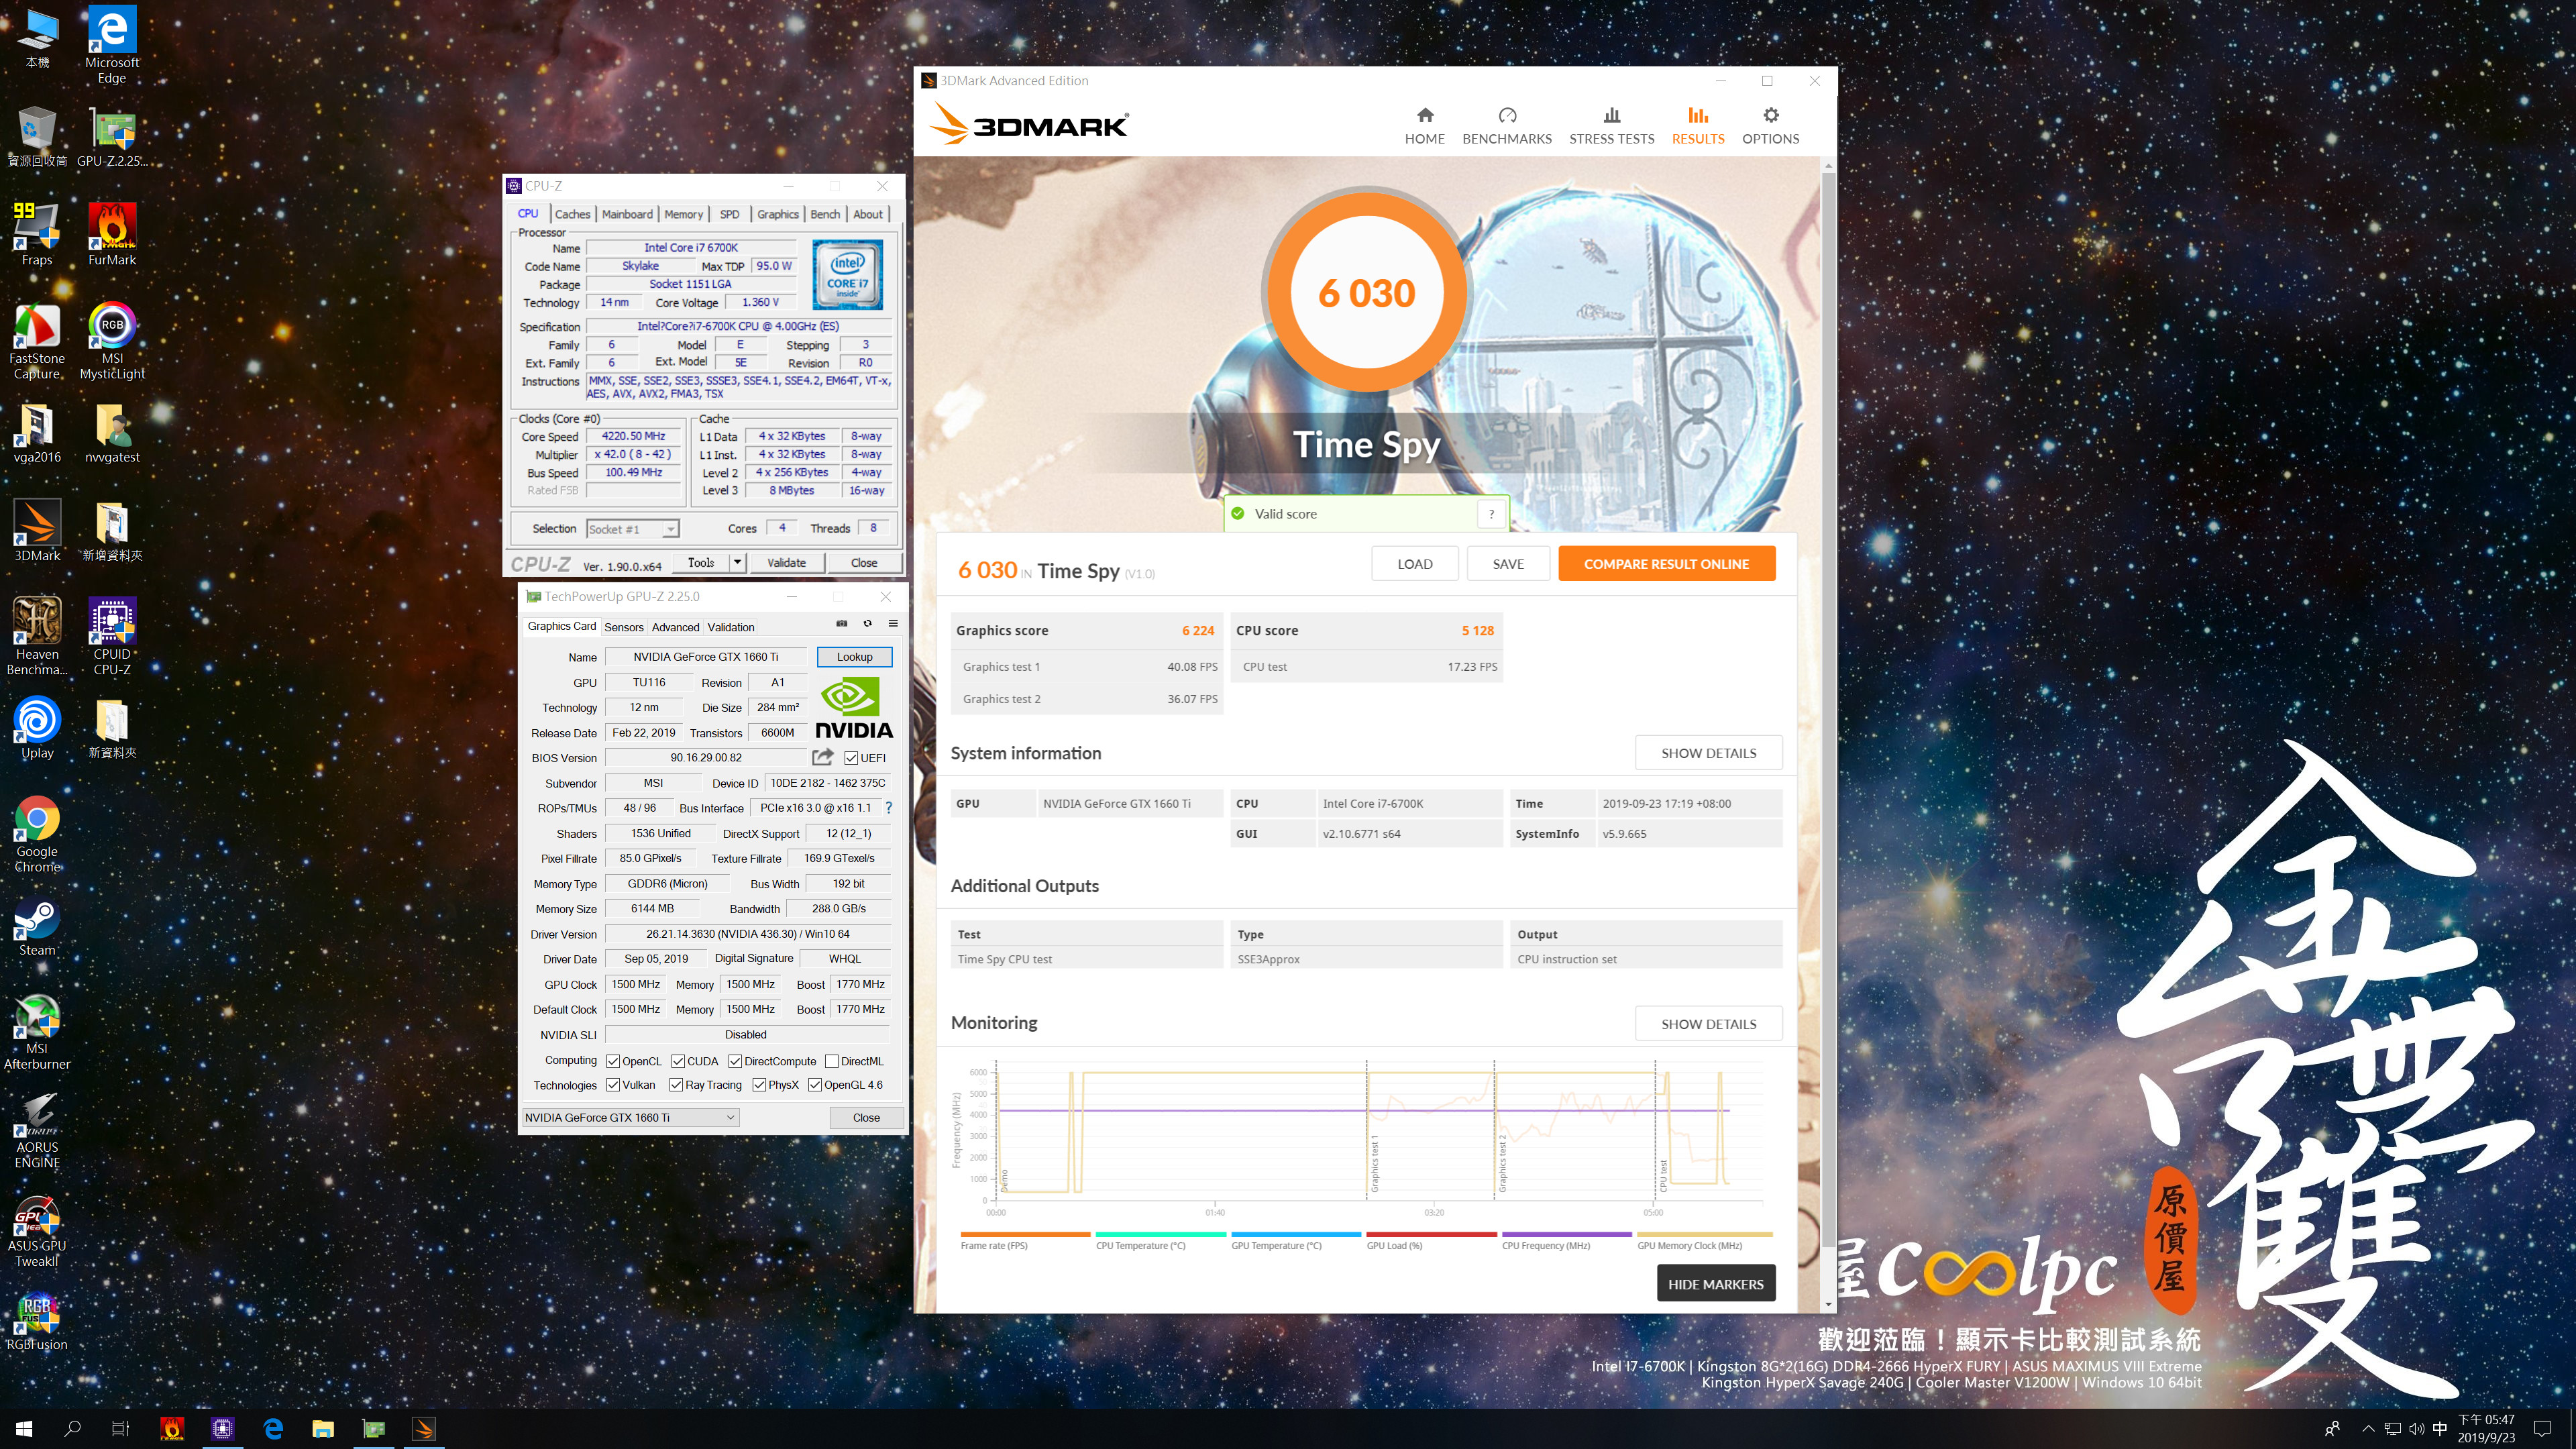Click taskbar search magnifier icon

tap(72, 1429)
